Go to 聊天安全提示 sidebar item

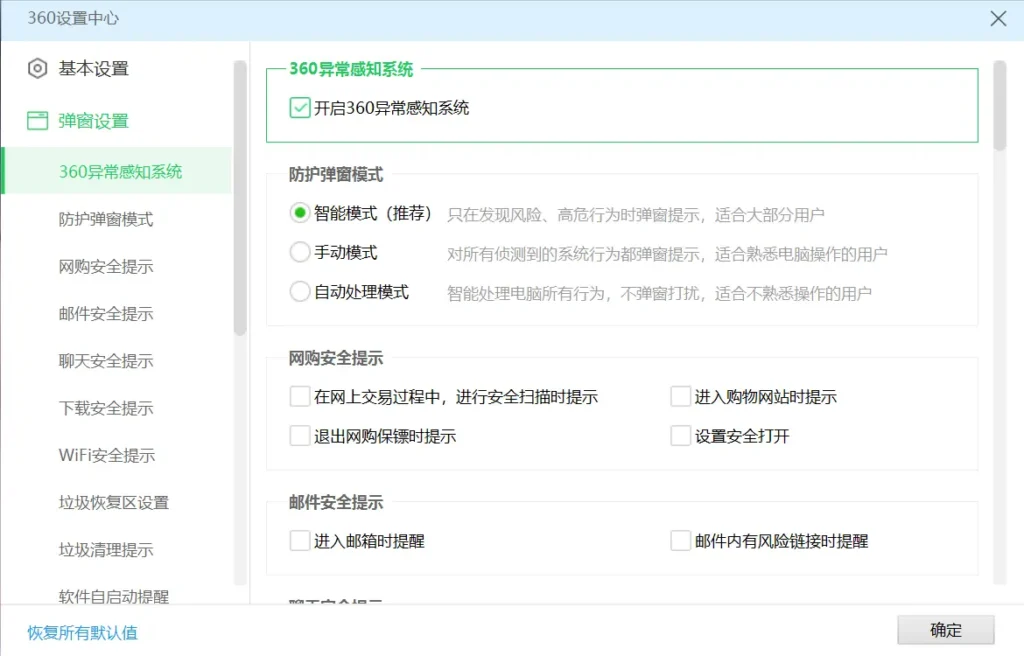(106, 361)
